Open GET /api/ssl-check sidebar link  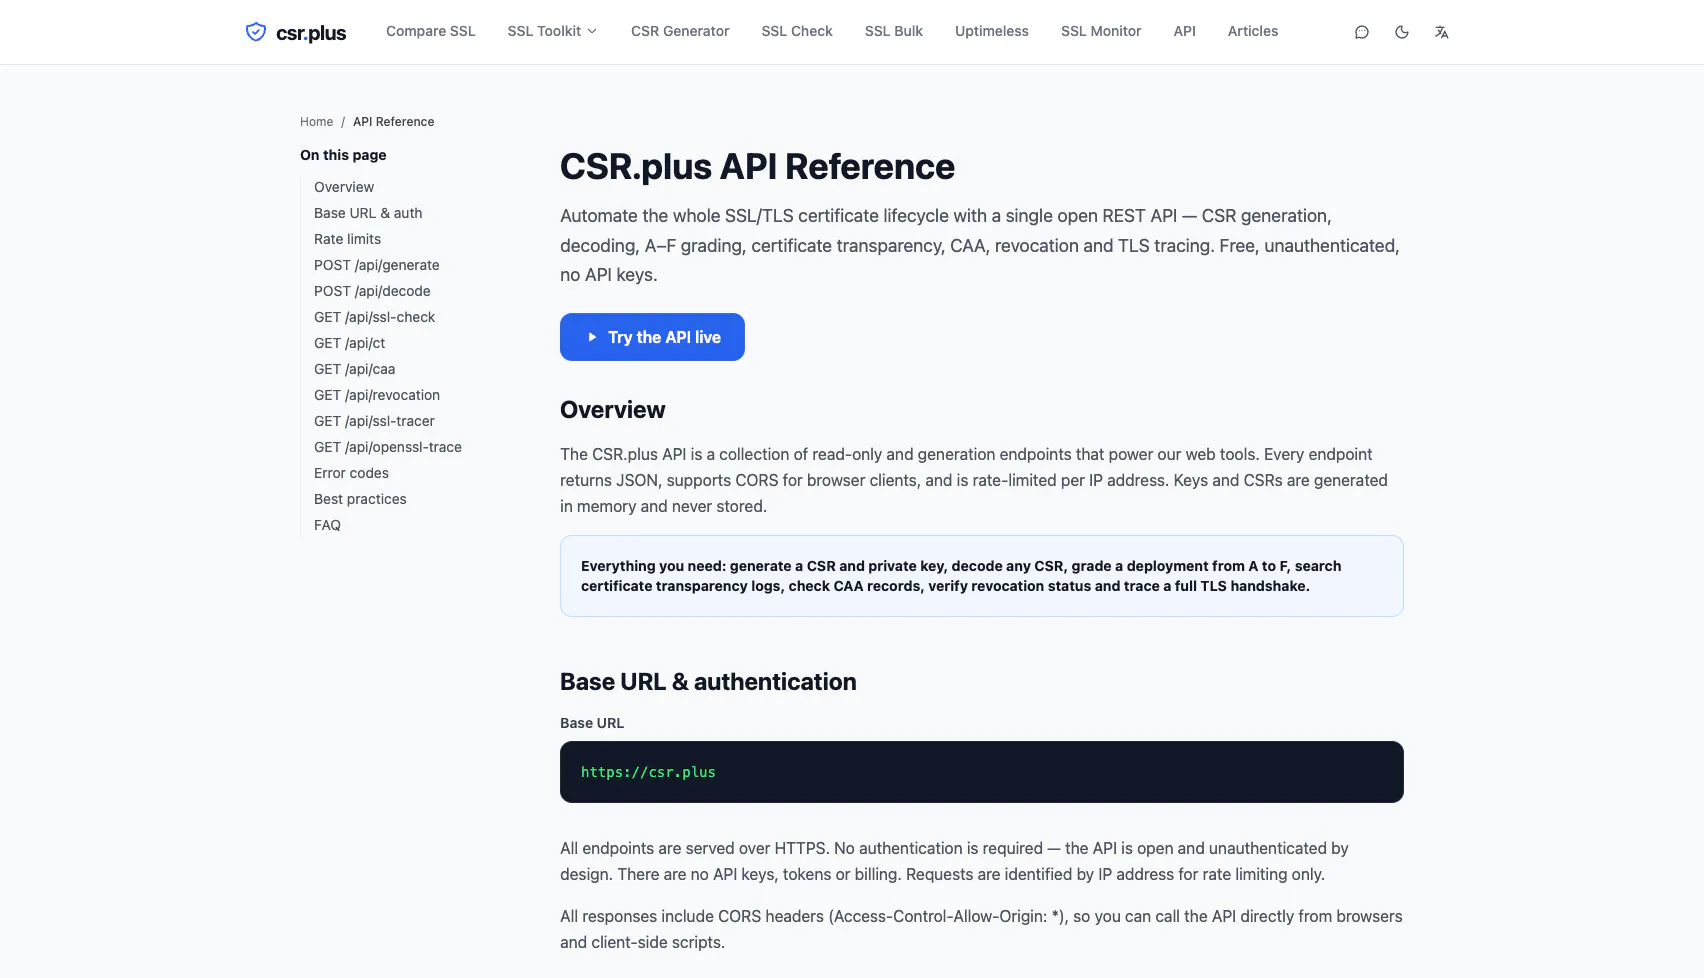(x=375, y=317)
